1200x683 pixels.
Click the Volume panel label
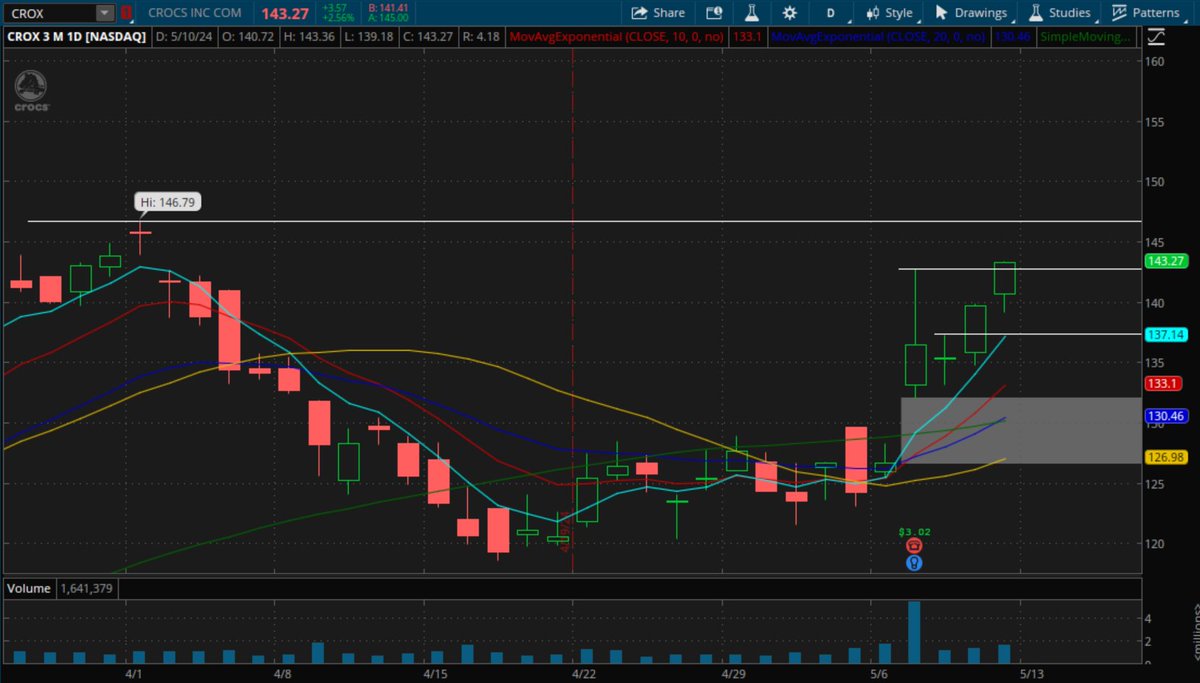(x=28, y=589)
